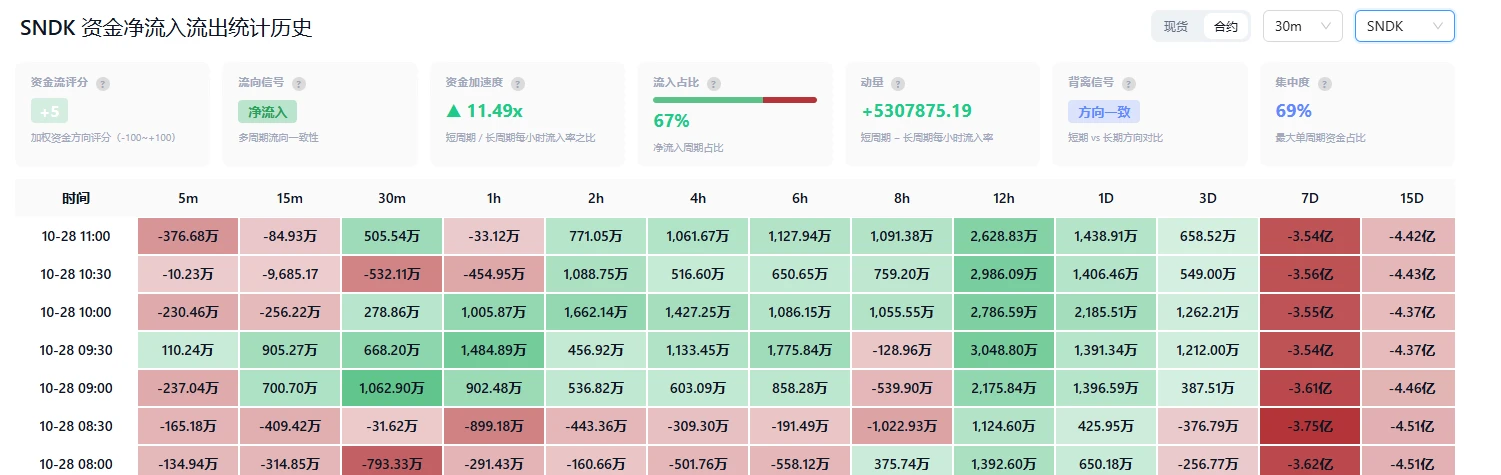Click cell -793.33万 in 30m column

click(x=392, y=463)
